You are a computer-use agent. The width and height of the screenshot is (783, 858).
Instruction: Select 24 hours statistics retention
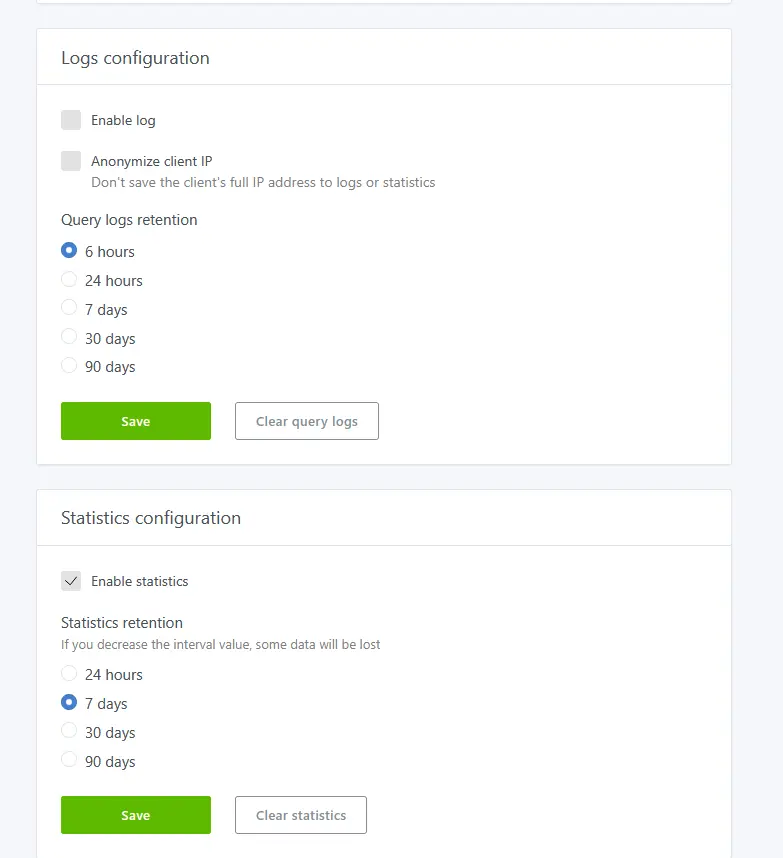tap(69, 673)
